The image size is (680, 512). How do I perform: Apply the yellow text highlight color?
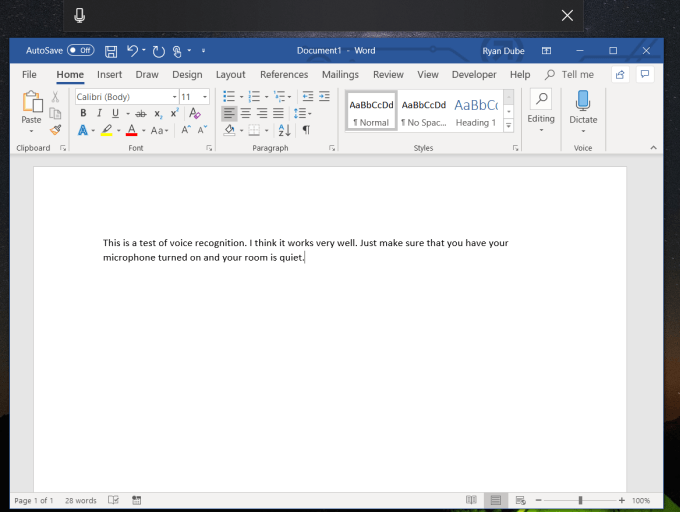107,130
